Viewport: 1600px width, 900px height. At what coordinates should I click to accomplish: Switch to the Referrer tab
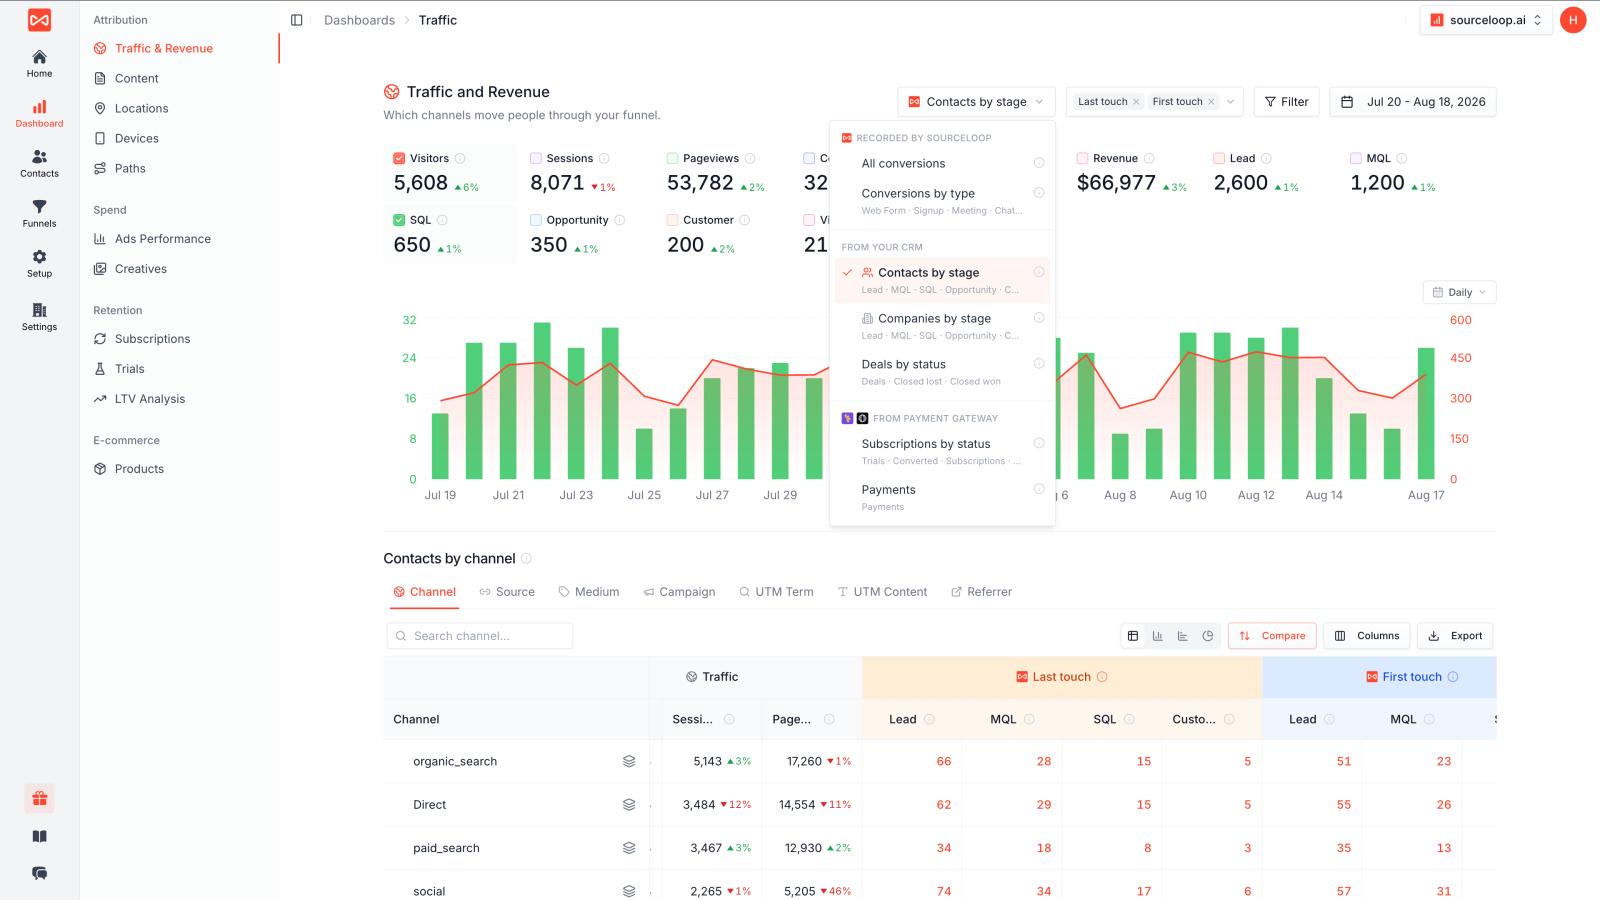tap(982, 592)
